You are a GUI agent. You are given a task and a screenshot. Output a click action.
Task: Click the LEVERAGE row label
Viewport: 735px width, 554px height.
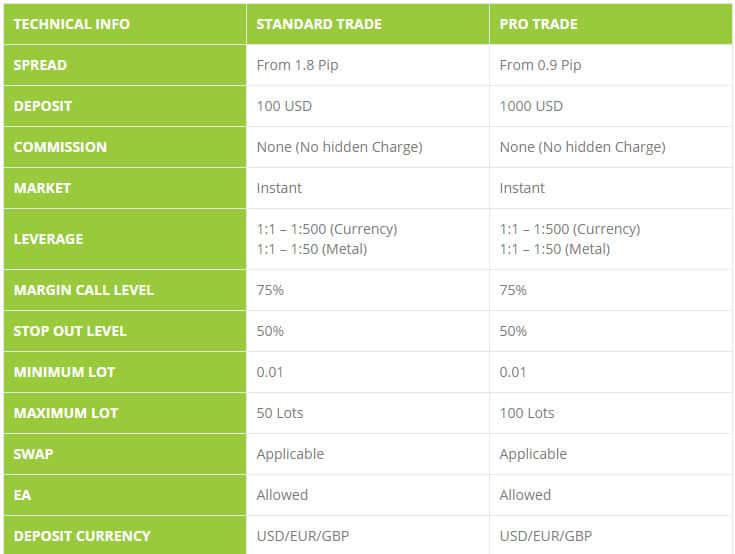(x=48, y=239)
